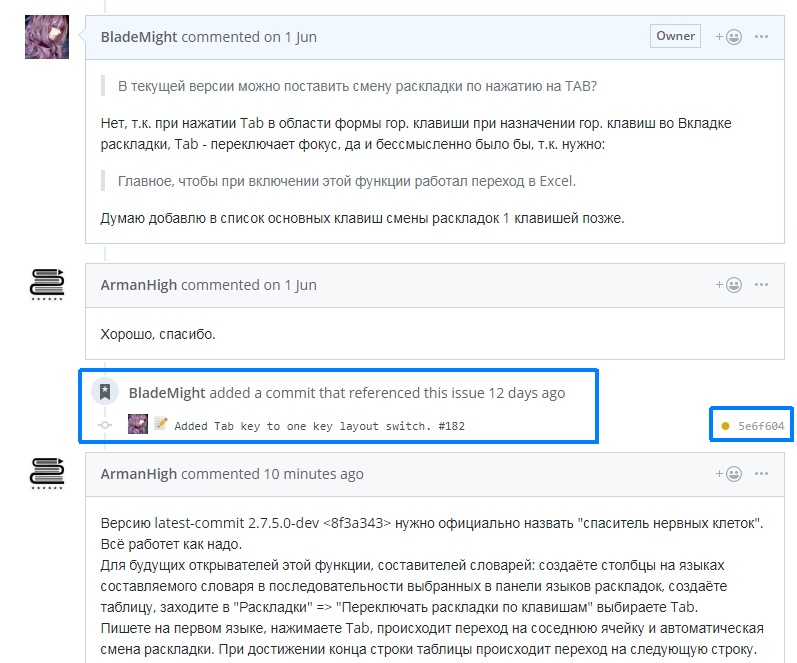Open the '12 days ago' timestamp link
The width and height of the screenshot is (797, 663).
527,393
